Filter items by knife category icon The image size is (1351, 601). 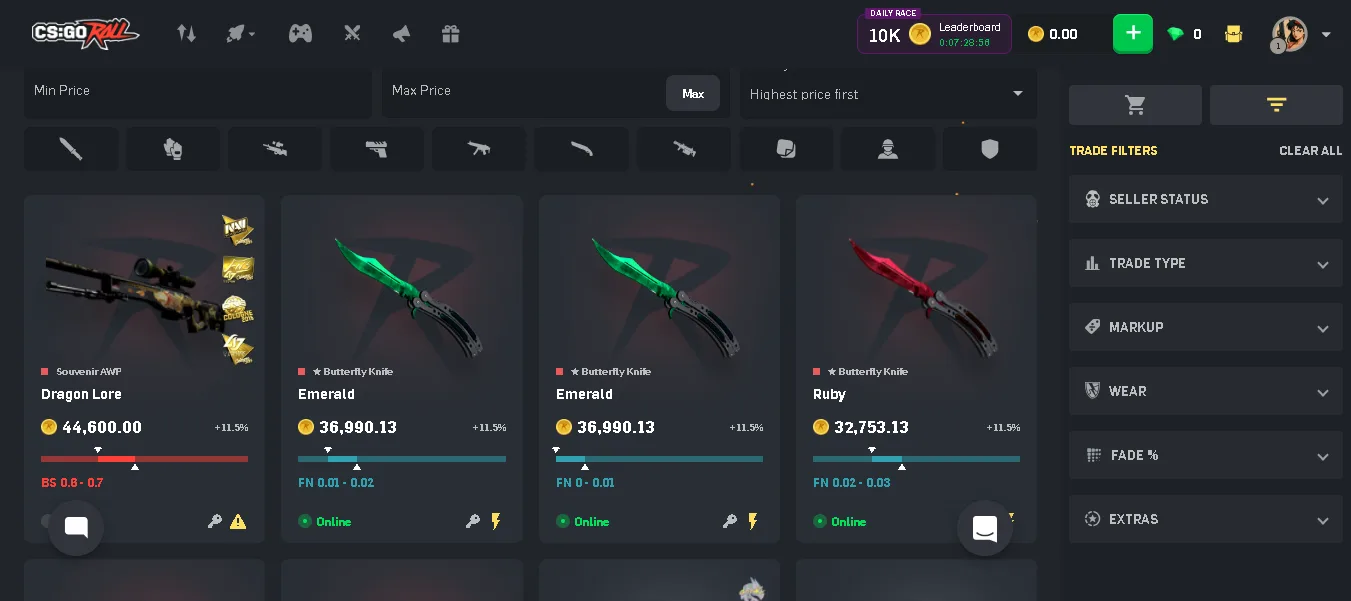71,149
